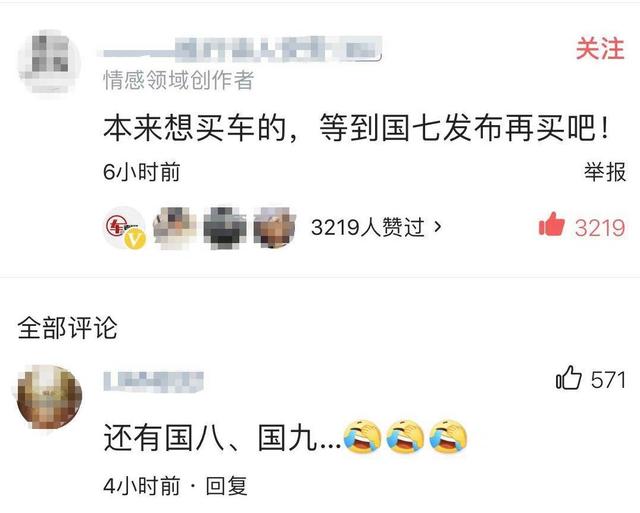Image resolution: width=640 pixels, height=513 pixels.
Task: Click the red thumbs-up icon beside 3219
Action: tap(551, 224)
